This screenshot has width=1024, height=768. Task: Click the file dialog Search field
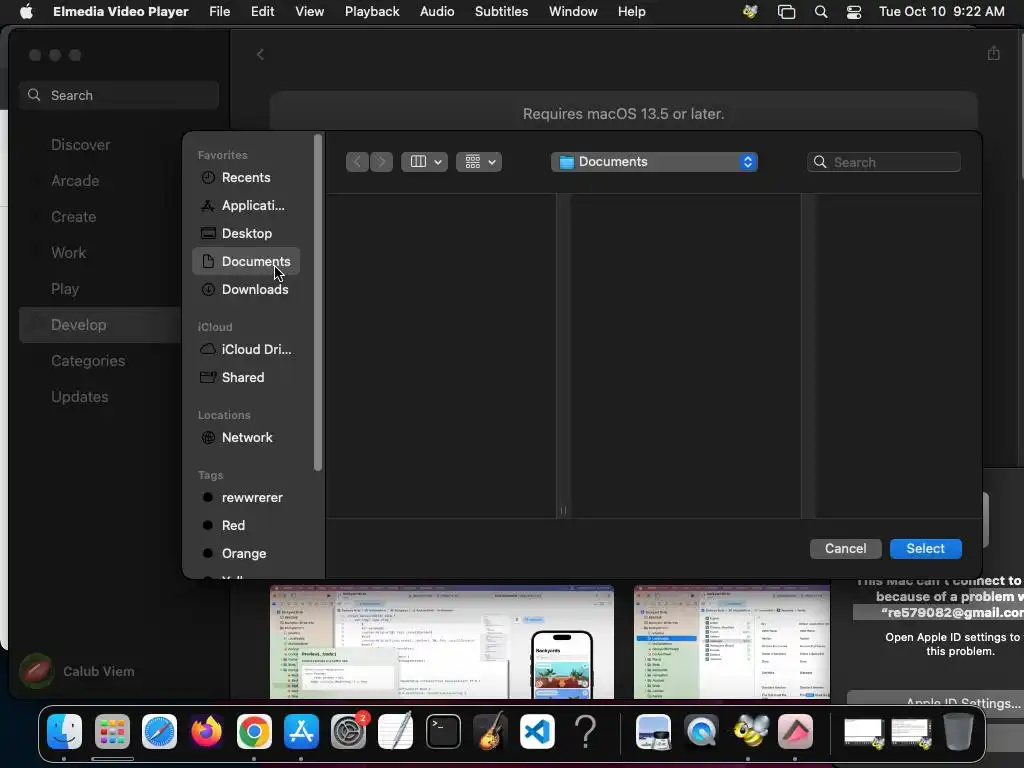pyautogui.click(x=884, y=162)
